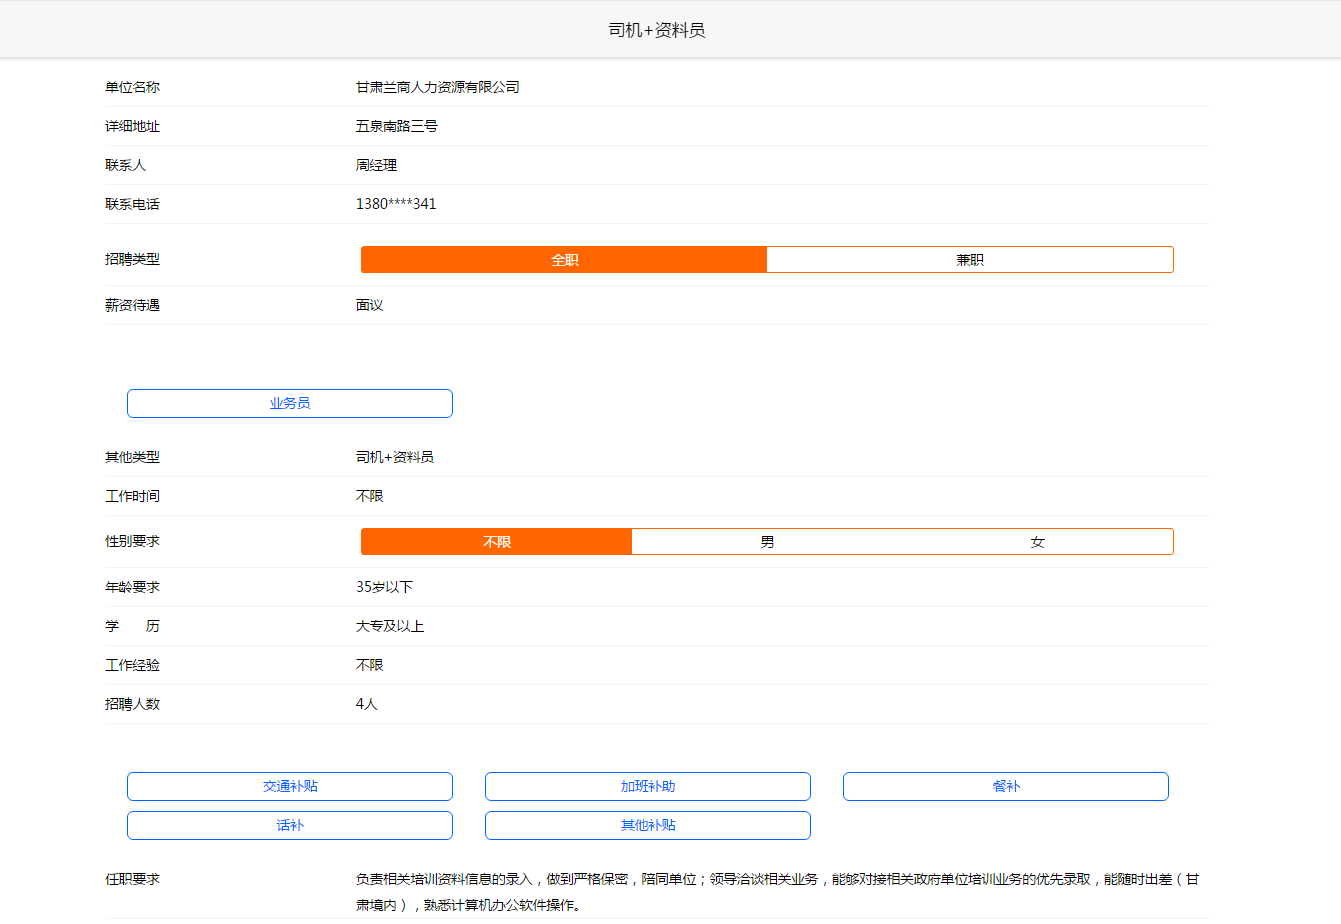Image resolution: width=1341 pixels, height=924 pixels.
Task: Set gender requirement to 女
Action: [1037, 542]
